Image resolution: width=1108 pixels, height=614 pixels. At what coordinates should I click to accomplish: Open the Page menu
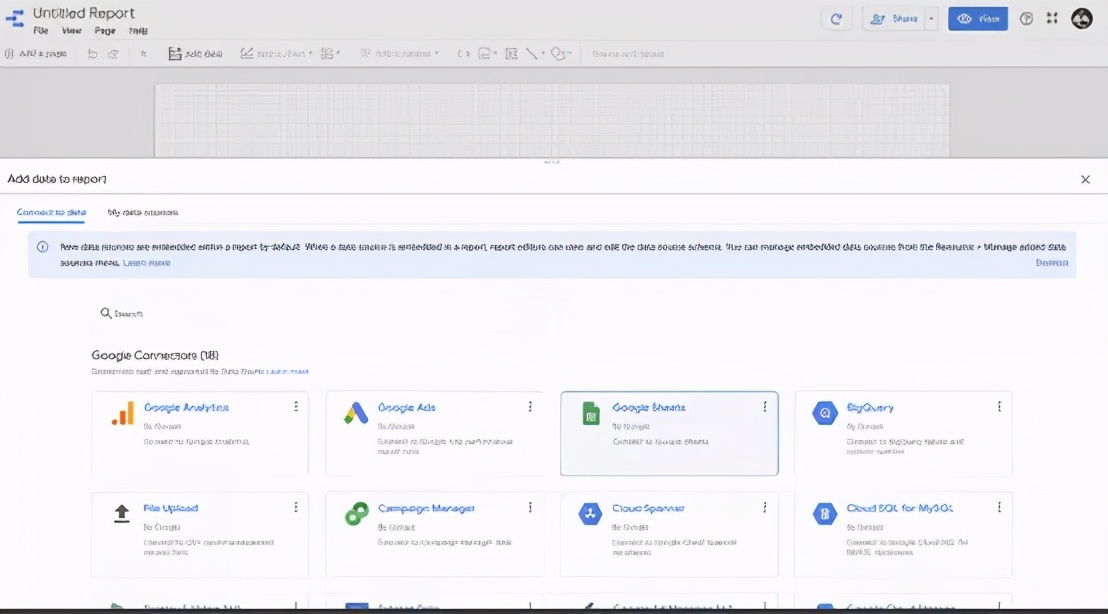point(105,31)
